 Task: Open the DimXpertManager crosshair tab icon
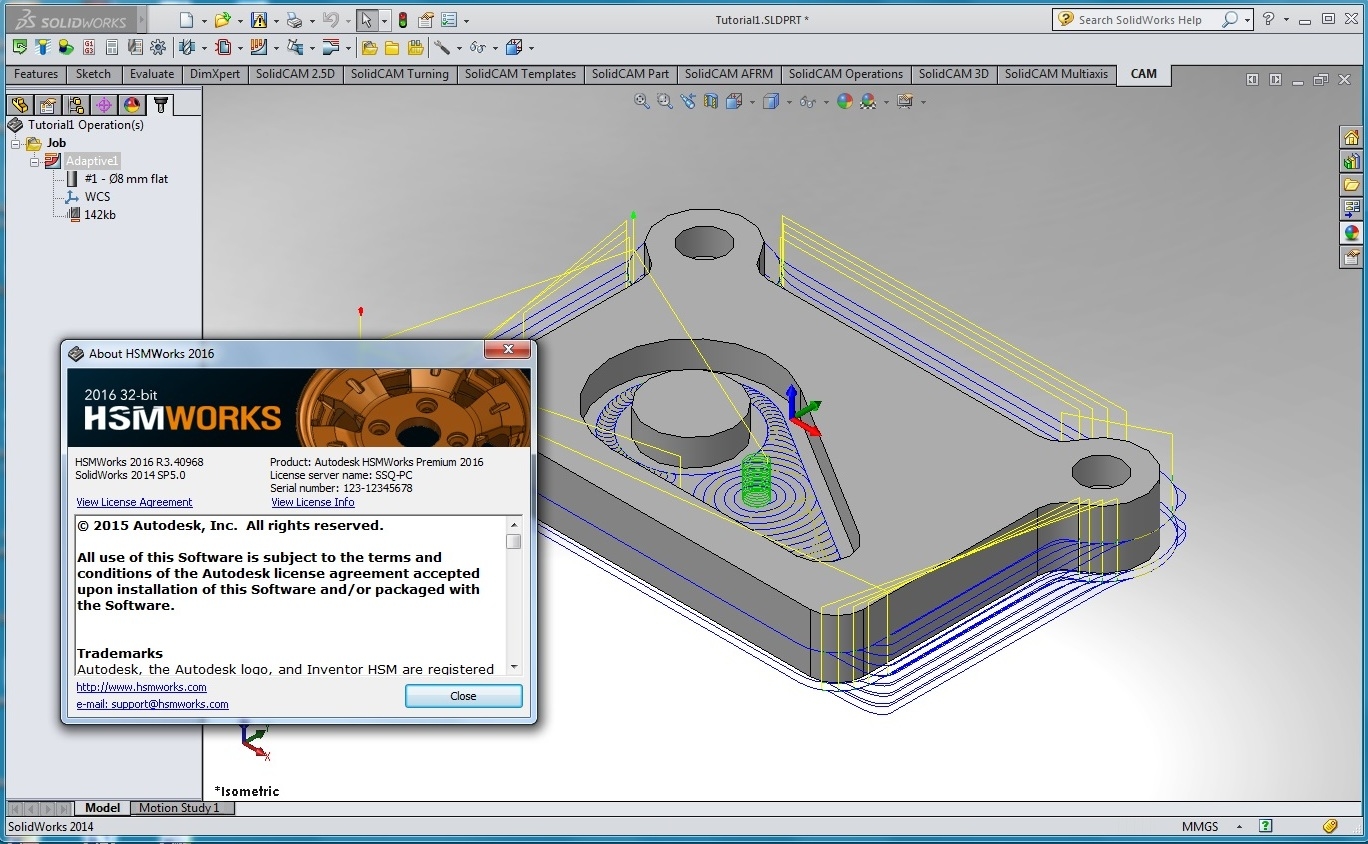point(103,105)
